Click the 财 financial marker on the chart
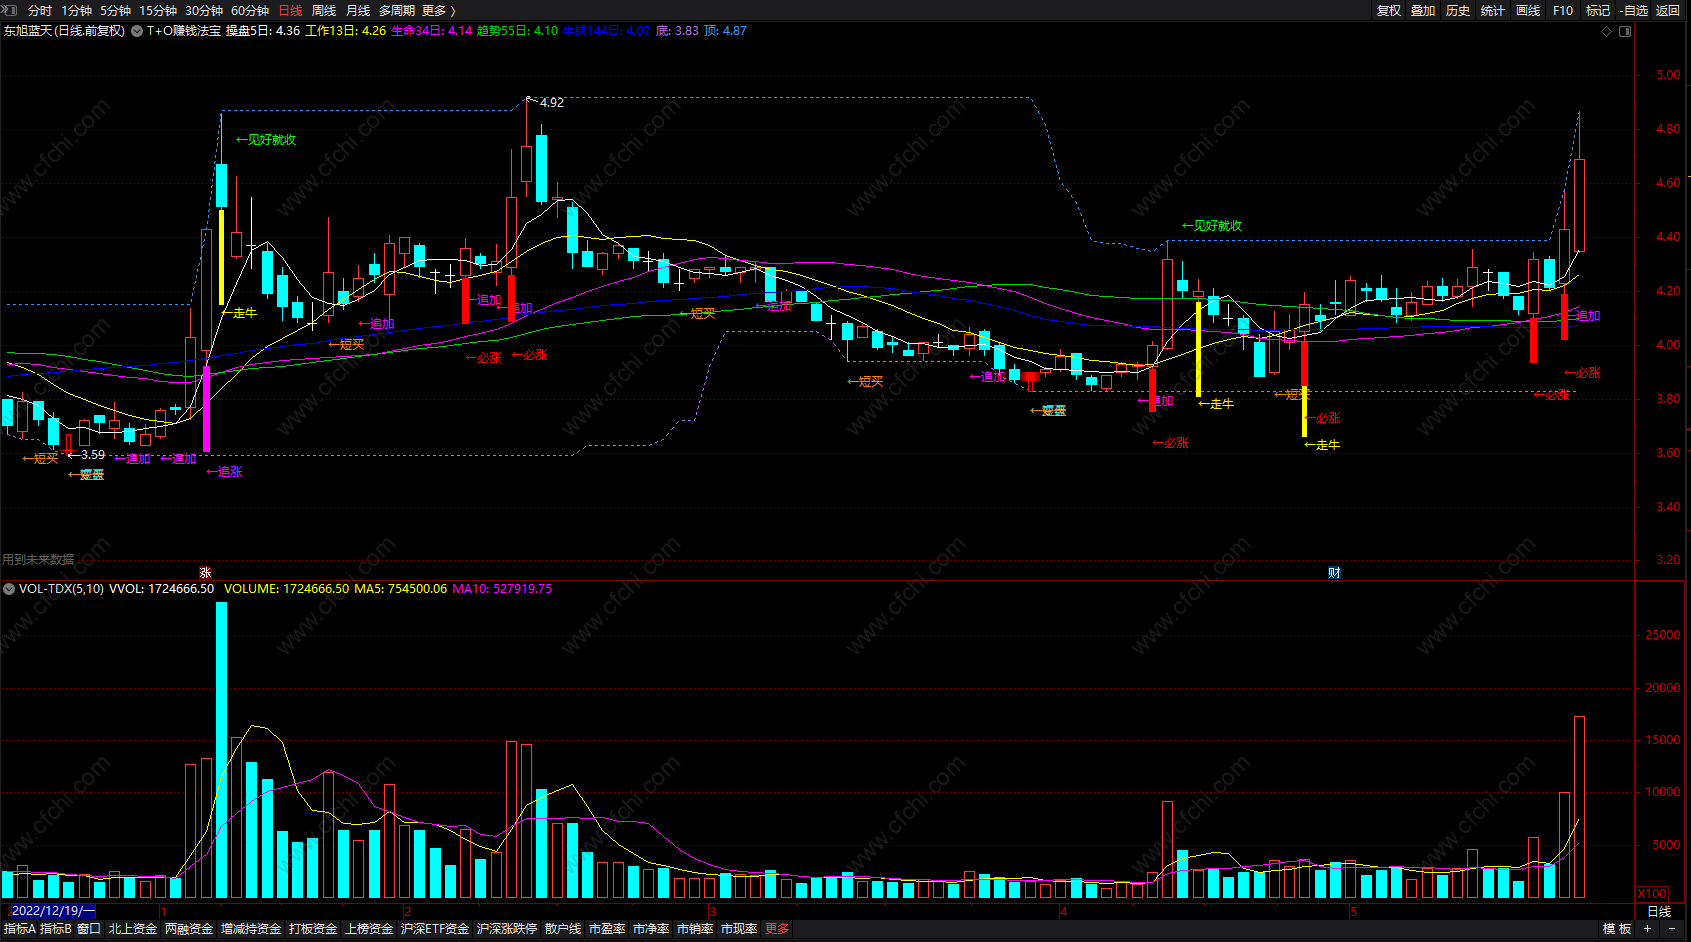Screen dimensions: 1691x942 (x=1334, y=573)
